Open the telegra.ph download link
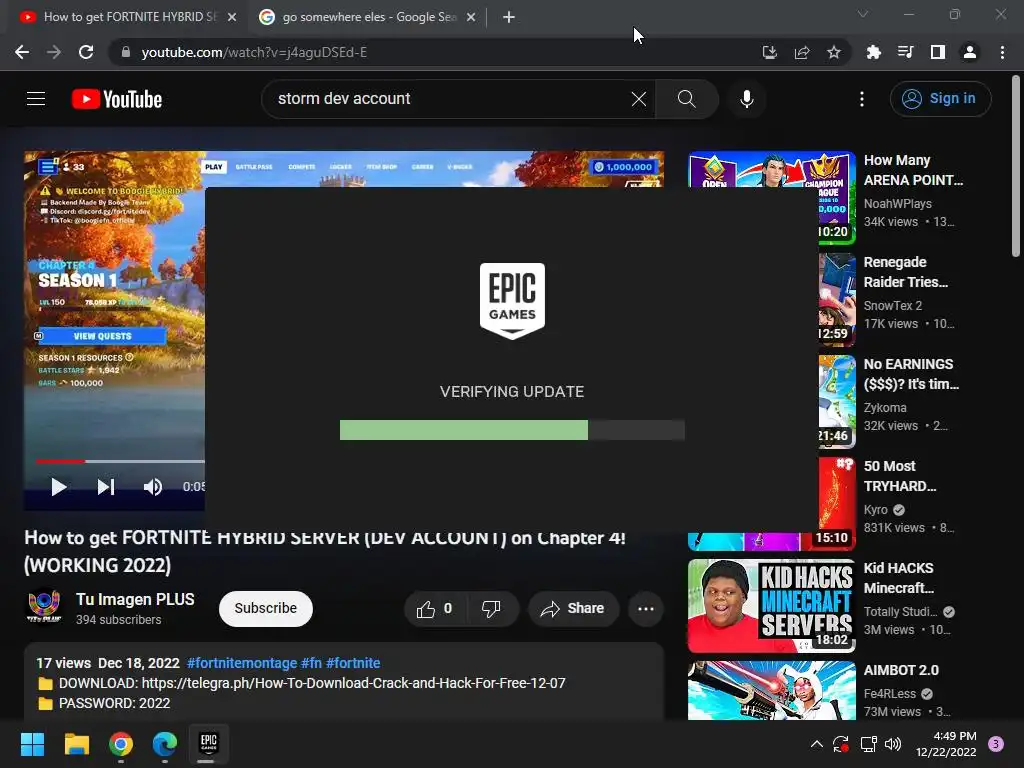 [x=353, y=683]
